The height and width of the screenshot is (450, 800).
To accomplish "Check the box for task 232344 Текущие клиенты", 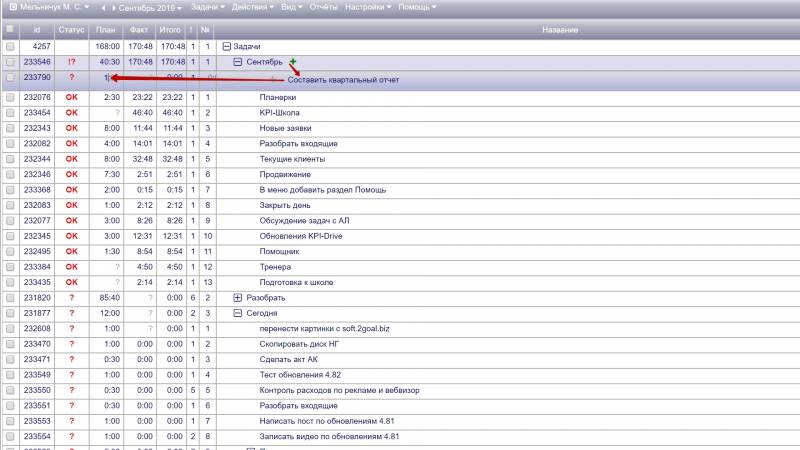I will click(10, 159).
